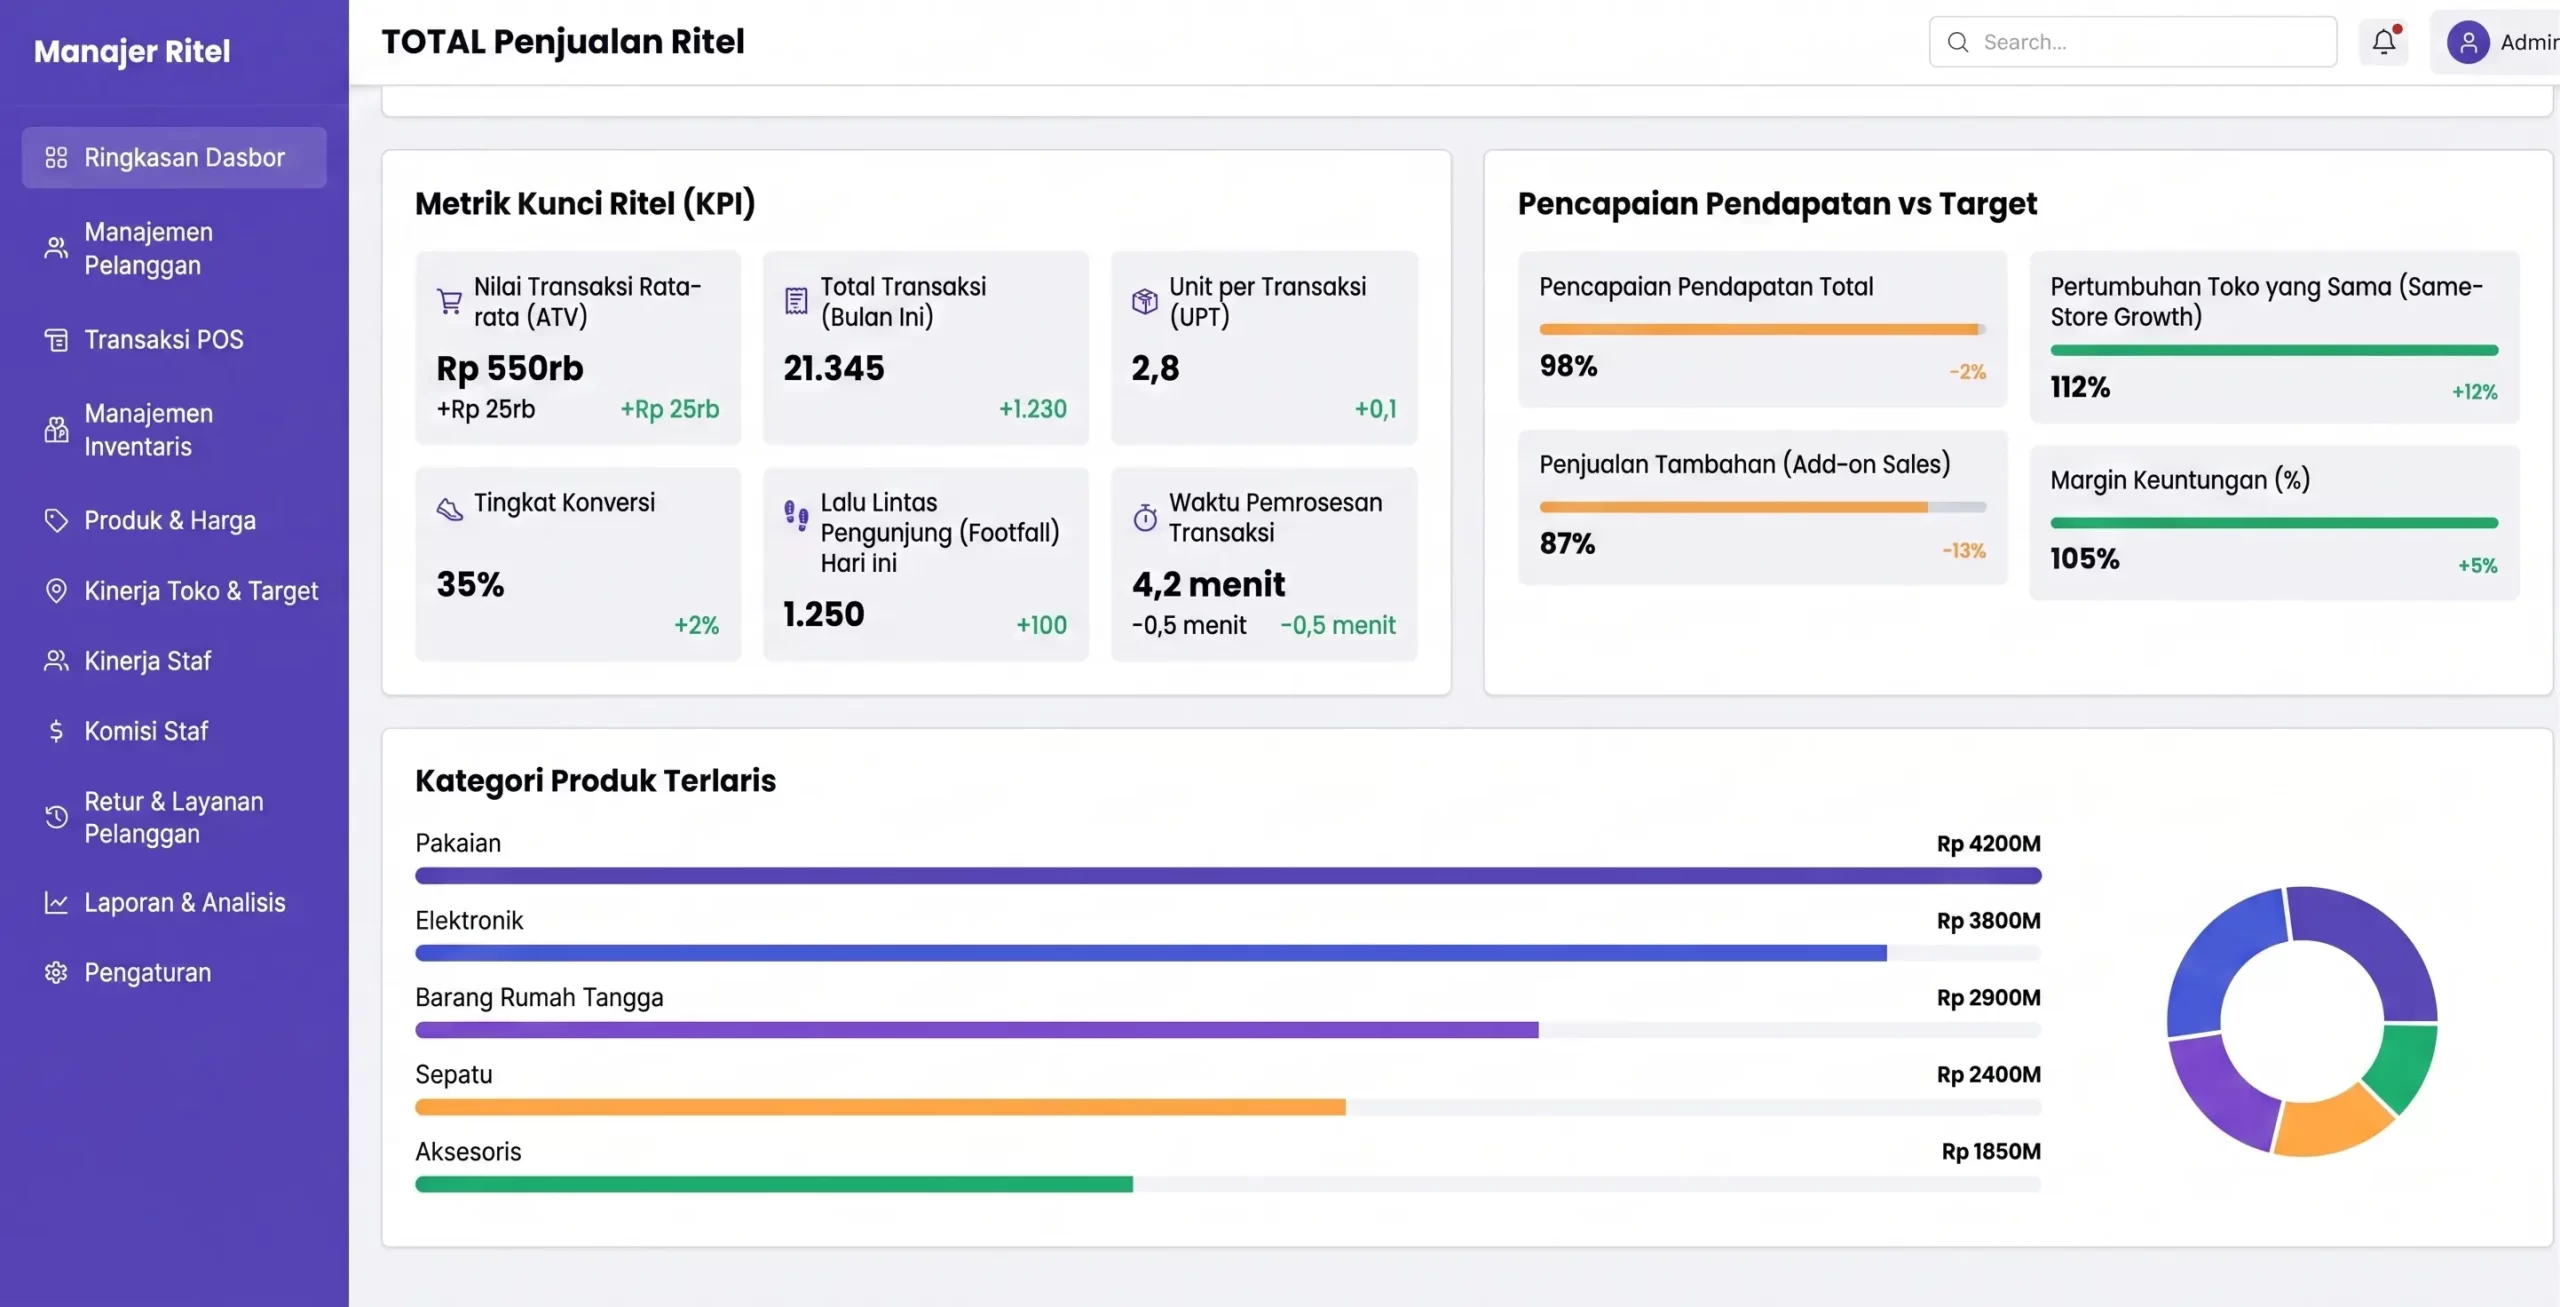Click the Kinerja Toko location pin icon
The width and height of the screenshot is (2560, 1307).
(x=56, y=591)
